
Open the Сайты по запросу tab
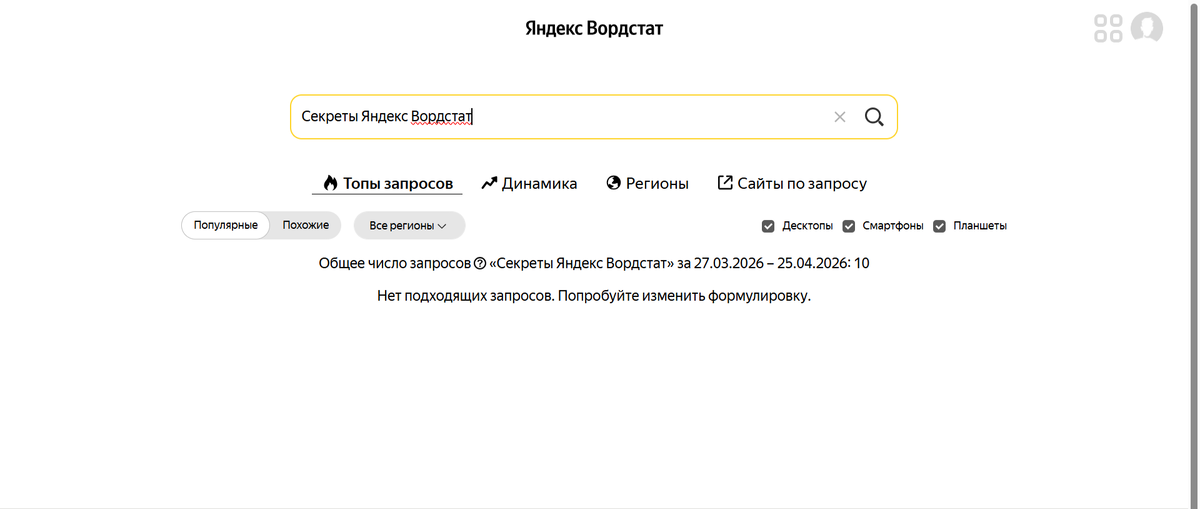[x=792, y=183]
